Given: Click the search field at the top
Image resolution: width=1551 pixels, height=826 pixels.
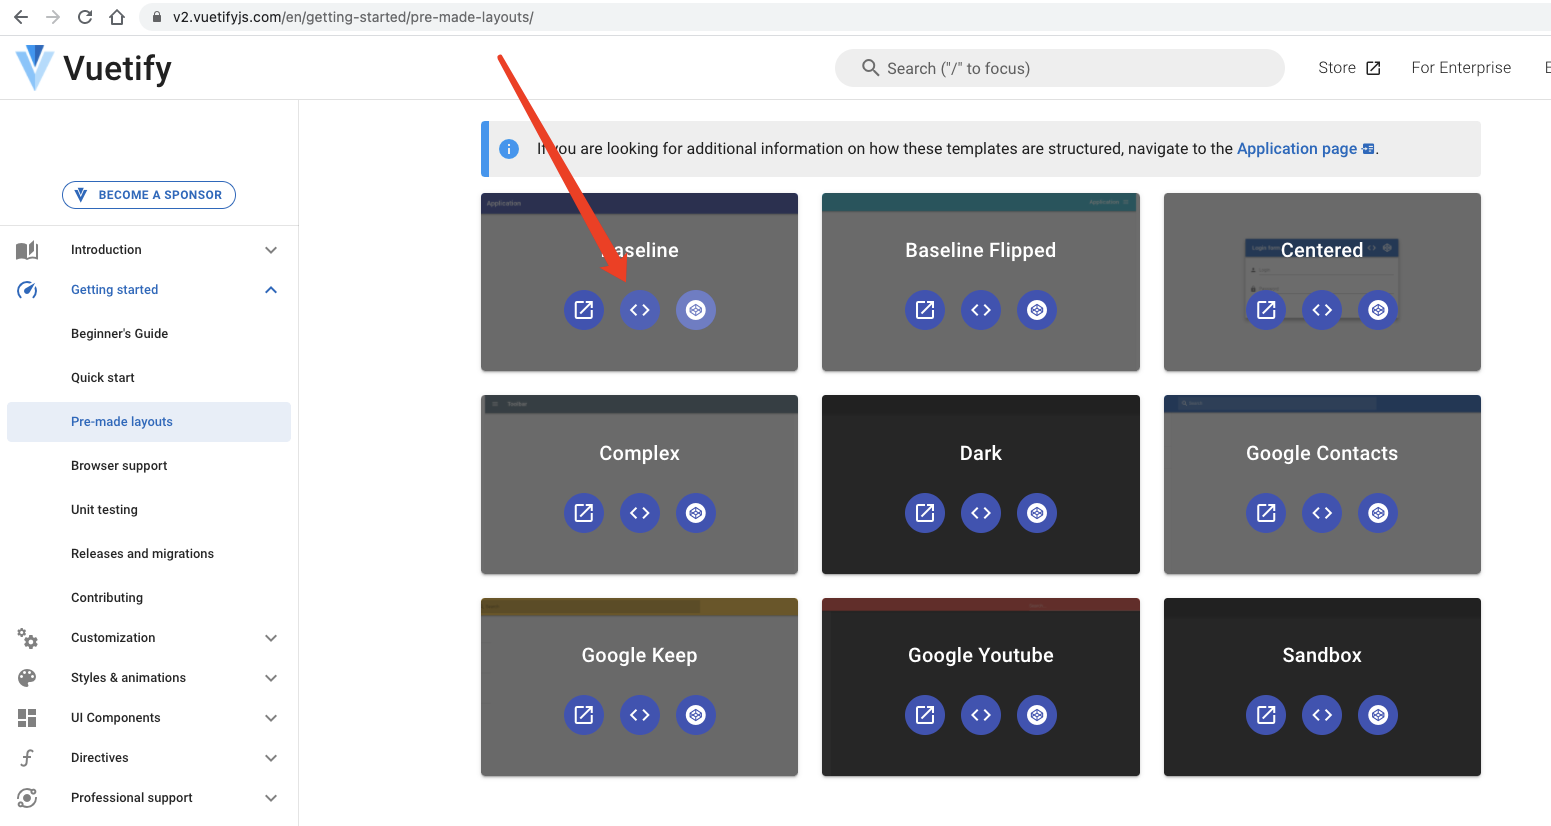Looking at the screenshot, I should tap(1059, 67).
